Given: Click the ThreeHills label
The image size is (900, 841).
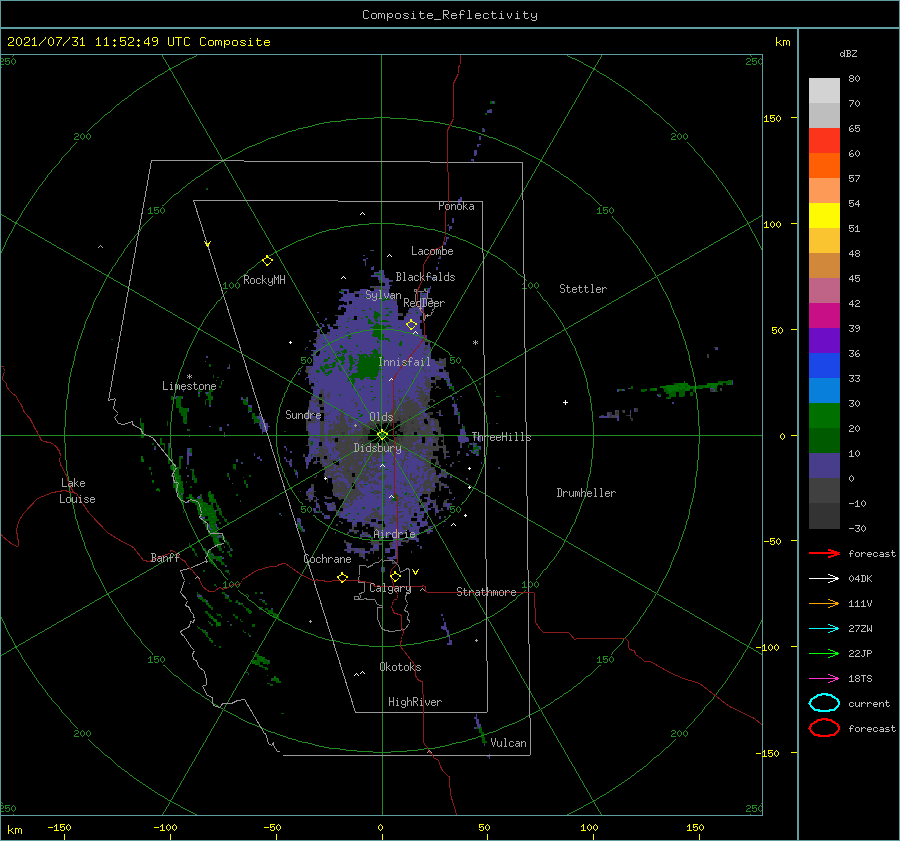Looking at the screenshot, I should pyautogui.click(x=501, y=437).
